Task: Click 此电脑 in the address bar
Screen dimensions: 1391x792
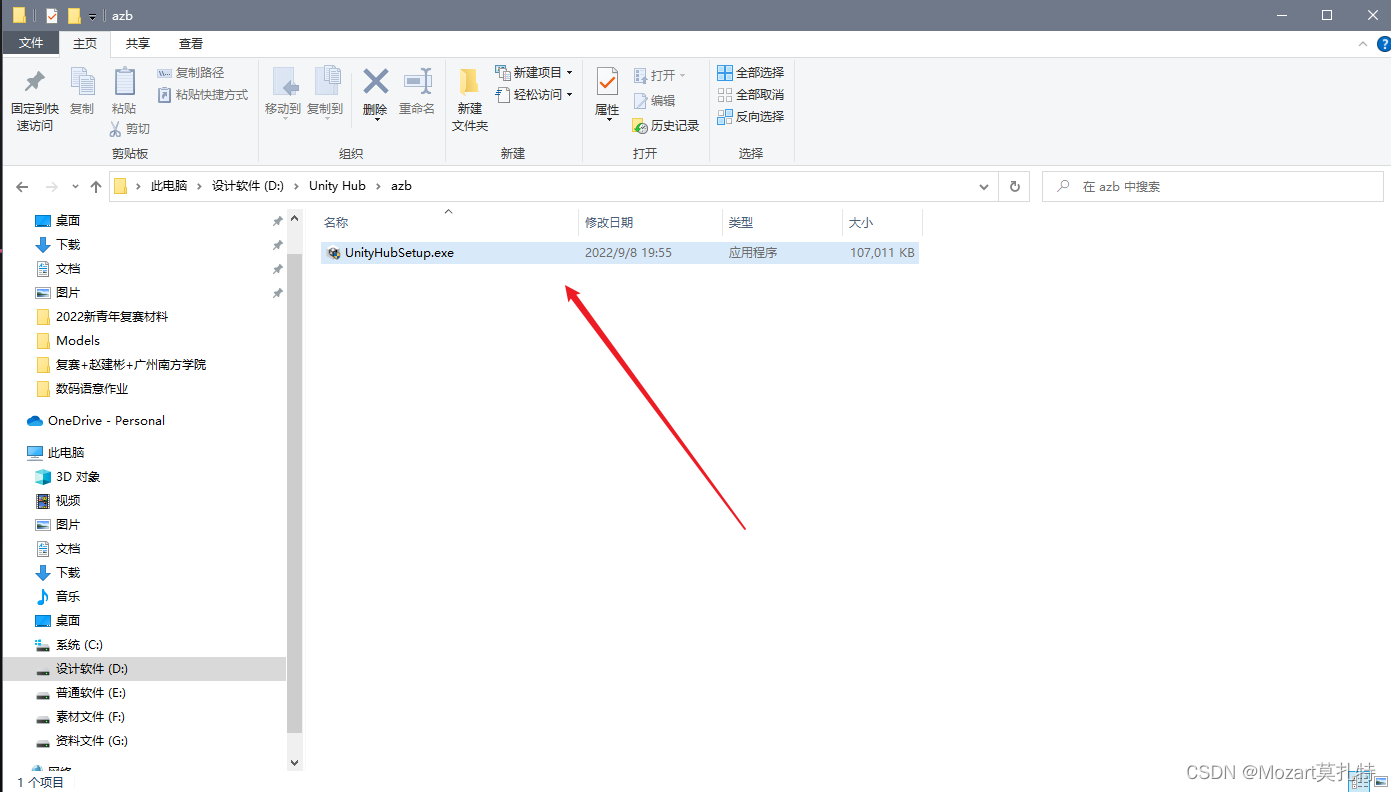Action: 169,186
